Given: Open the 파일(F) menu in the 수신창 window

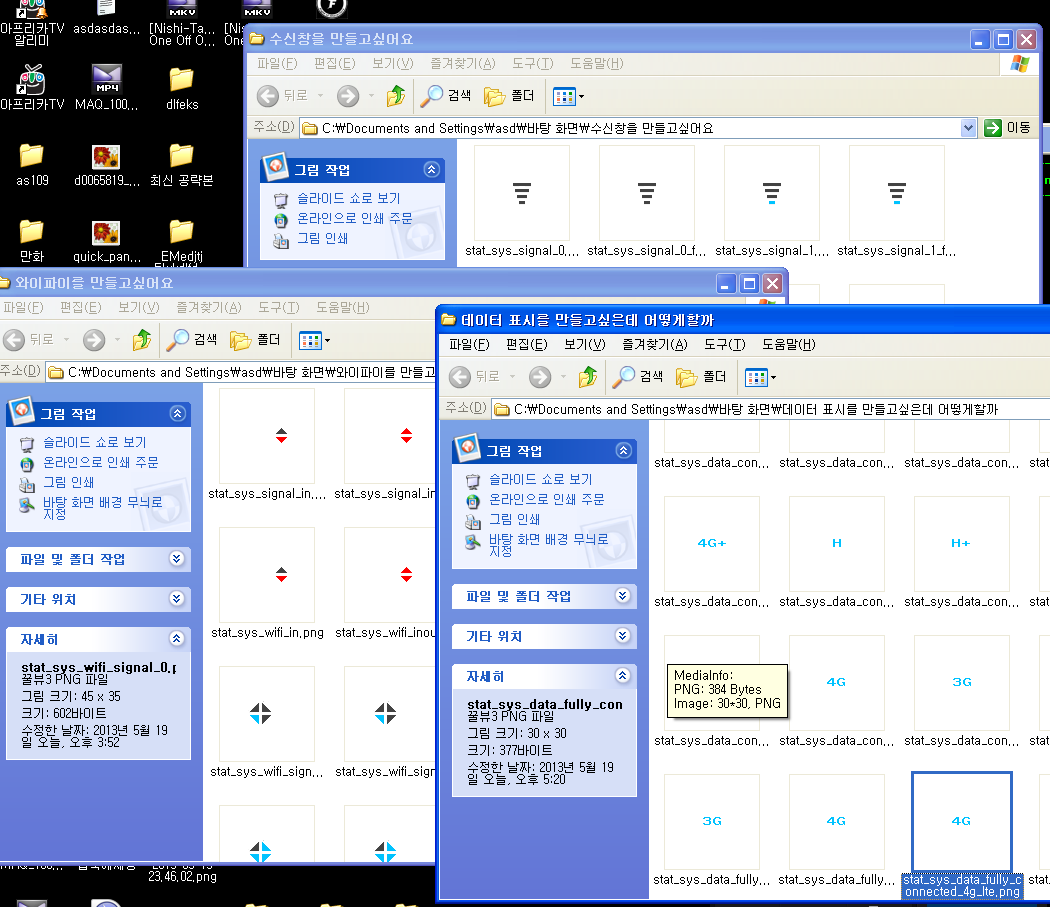Looking at the screenshot, I should tap(277, 64).
